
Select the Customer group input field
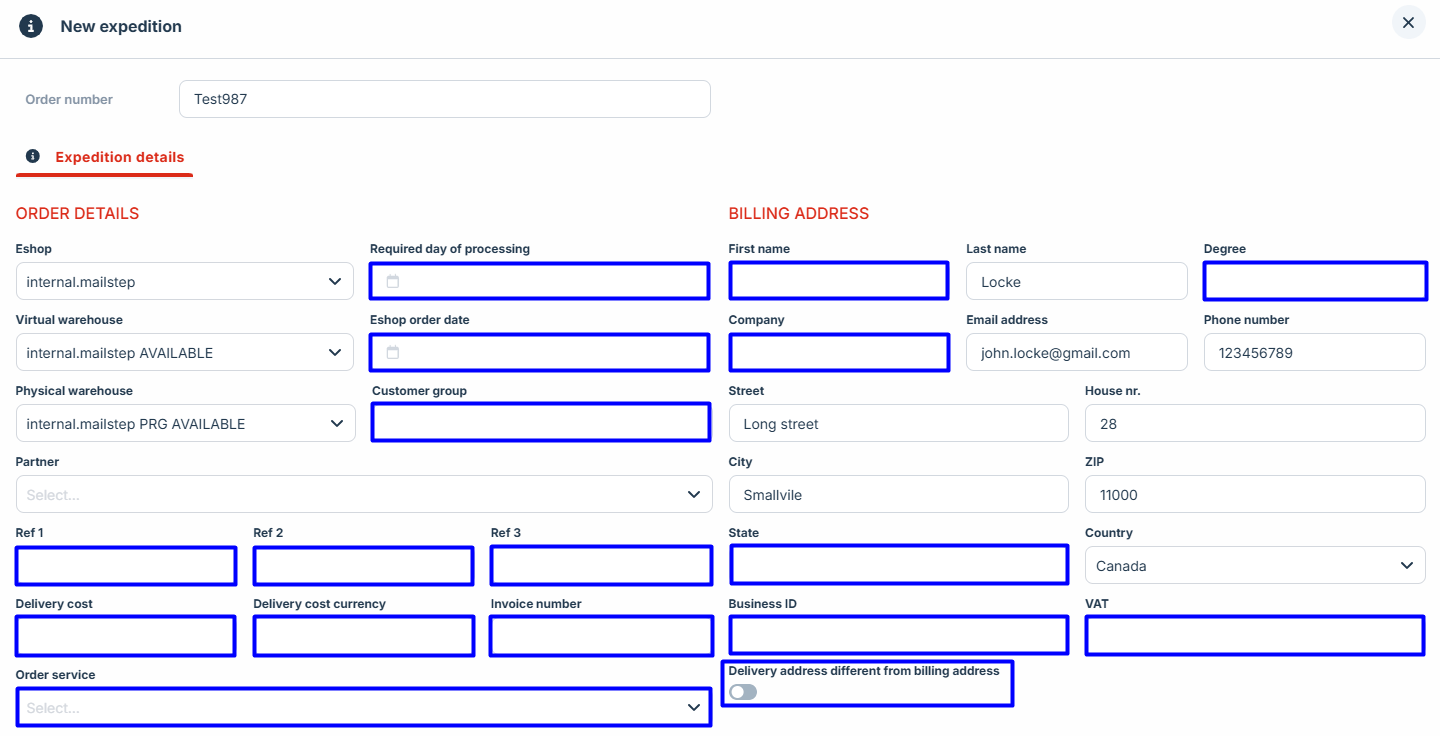540,423
